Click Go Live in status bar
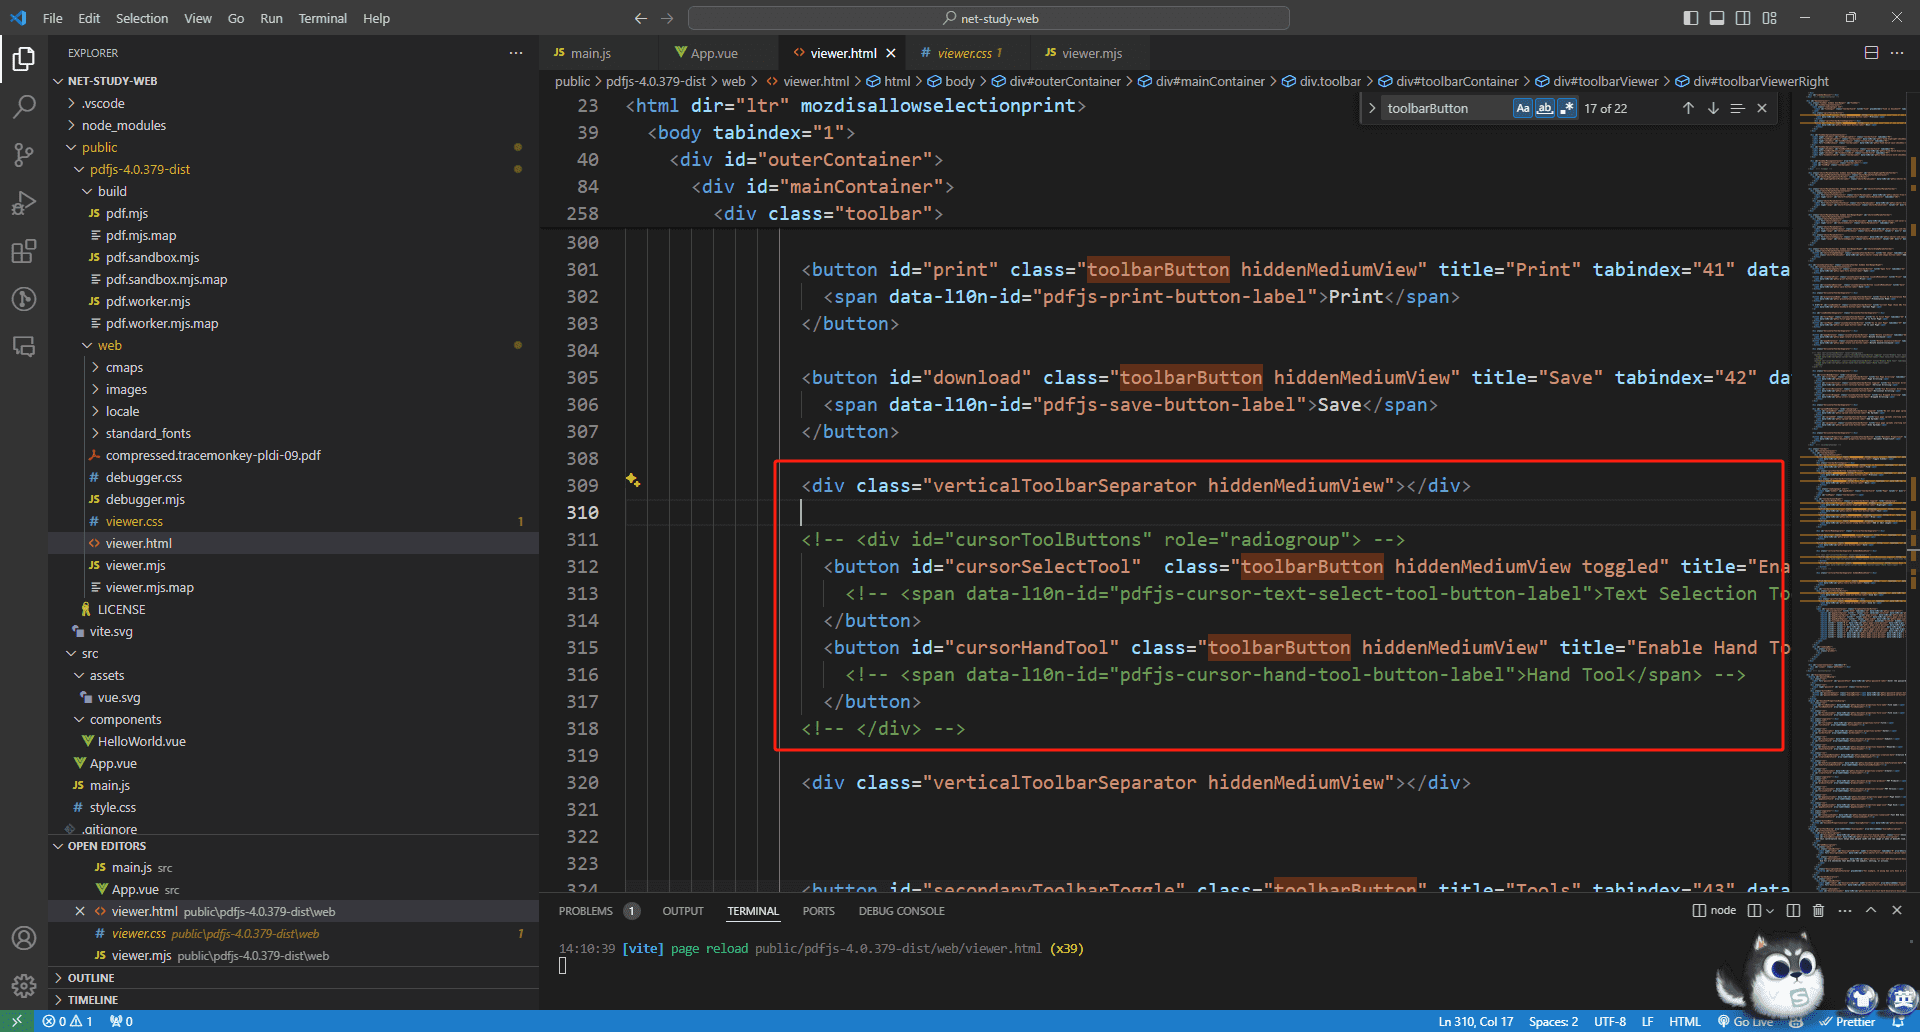The width and height of the screenshot is (1920, 1032). coord(1747,1022)
